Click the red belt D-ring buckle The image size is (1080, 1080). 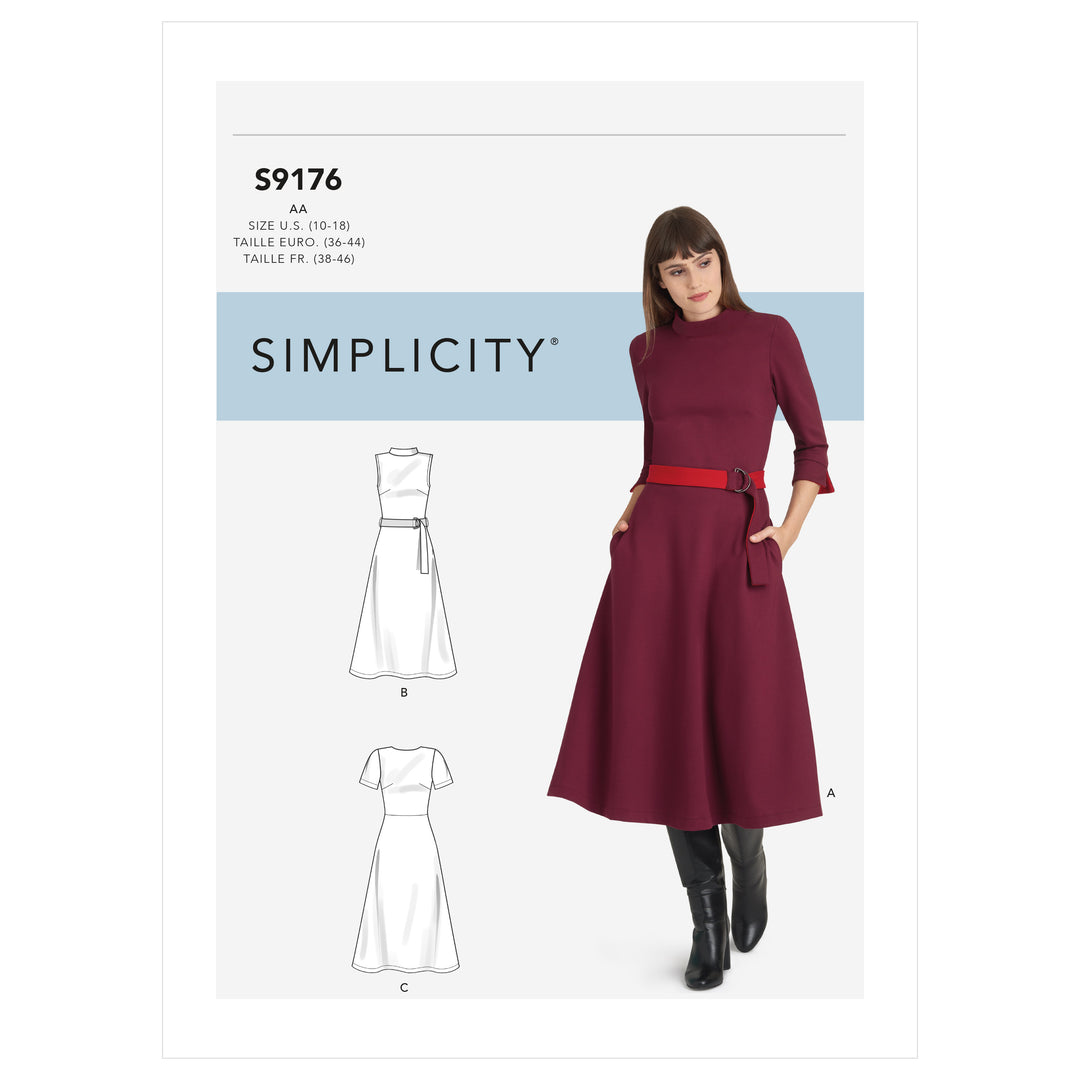(743, 480)
